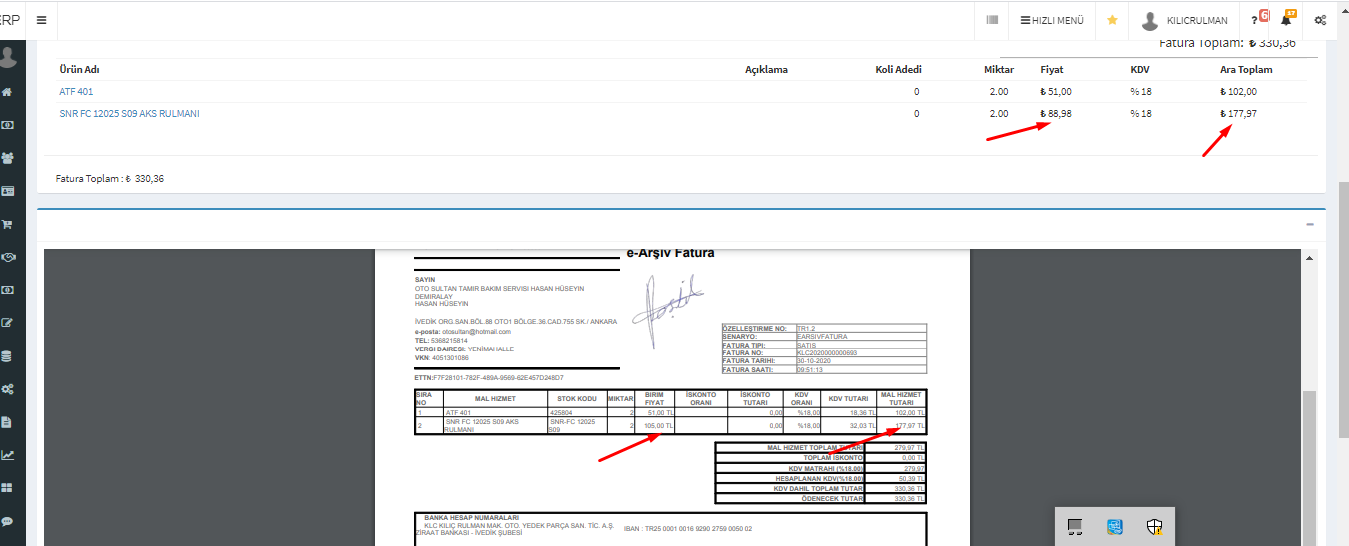1349x546 pixels.
Task: Click the barcode icon in top bar
Action: tap(992, 20)
